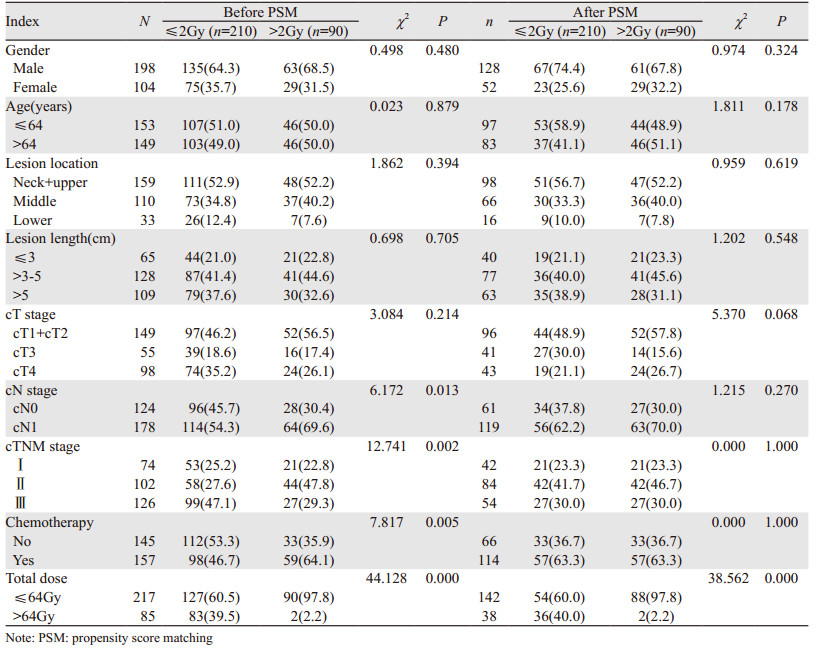The image size is (816, 649).
Task: Select the "Lesion length(cm)" row heading
Action: pyautogui.click(x=59, y=237)
